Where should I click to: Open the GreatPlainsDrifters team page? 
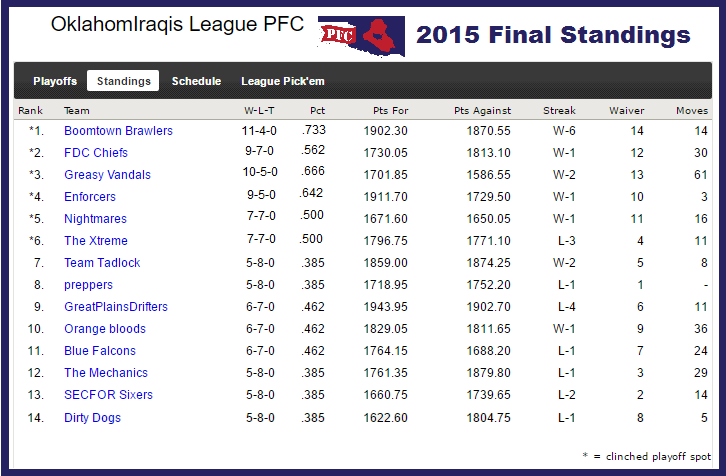[116, 307]
